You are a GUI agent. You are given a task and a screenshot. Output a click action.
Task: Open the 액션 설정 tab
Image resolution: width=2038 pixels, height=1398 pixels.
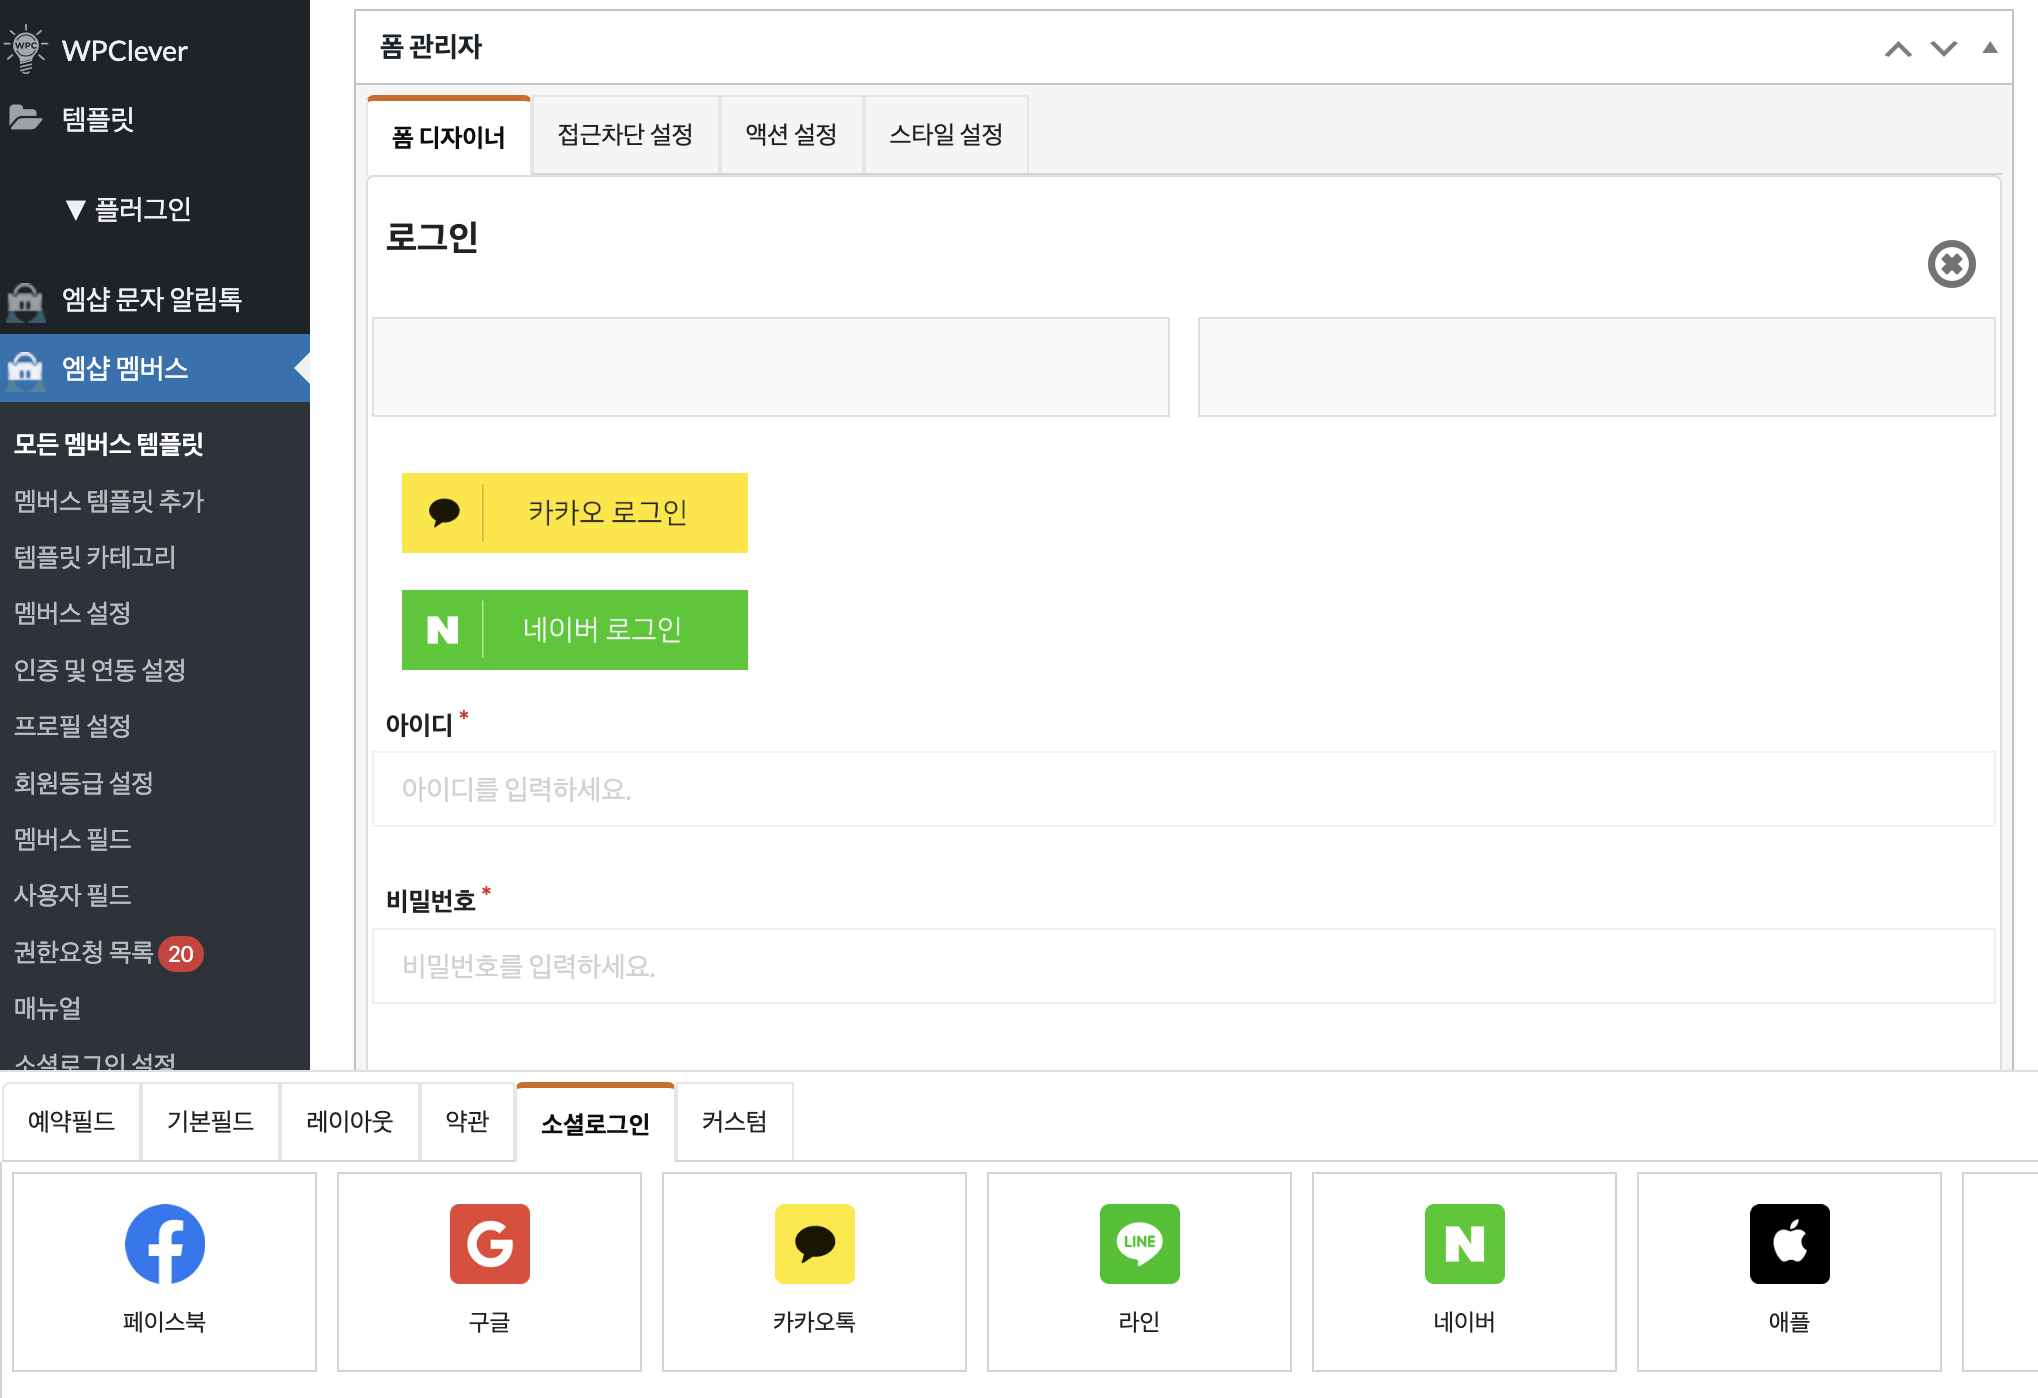coord(792,135)
